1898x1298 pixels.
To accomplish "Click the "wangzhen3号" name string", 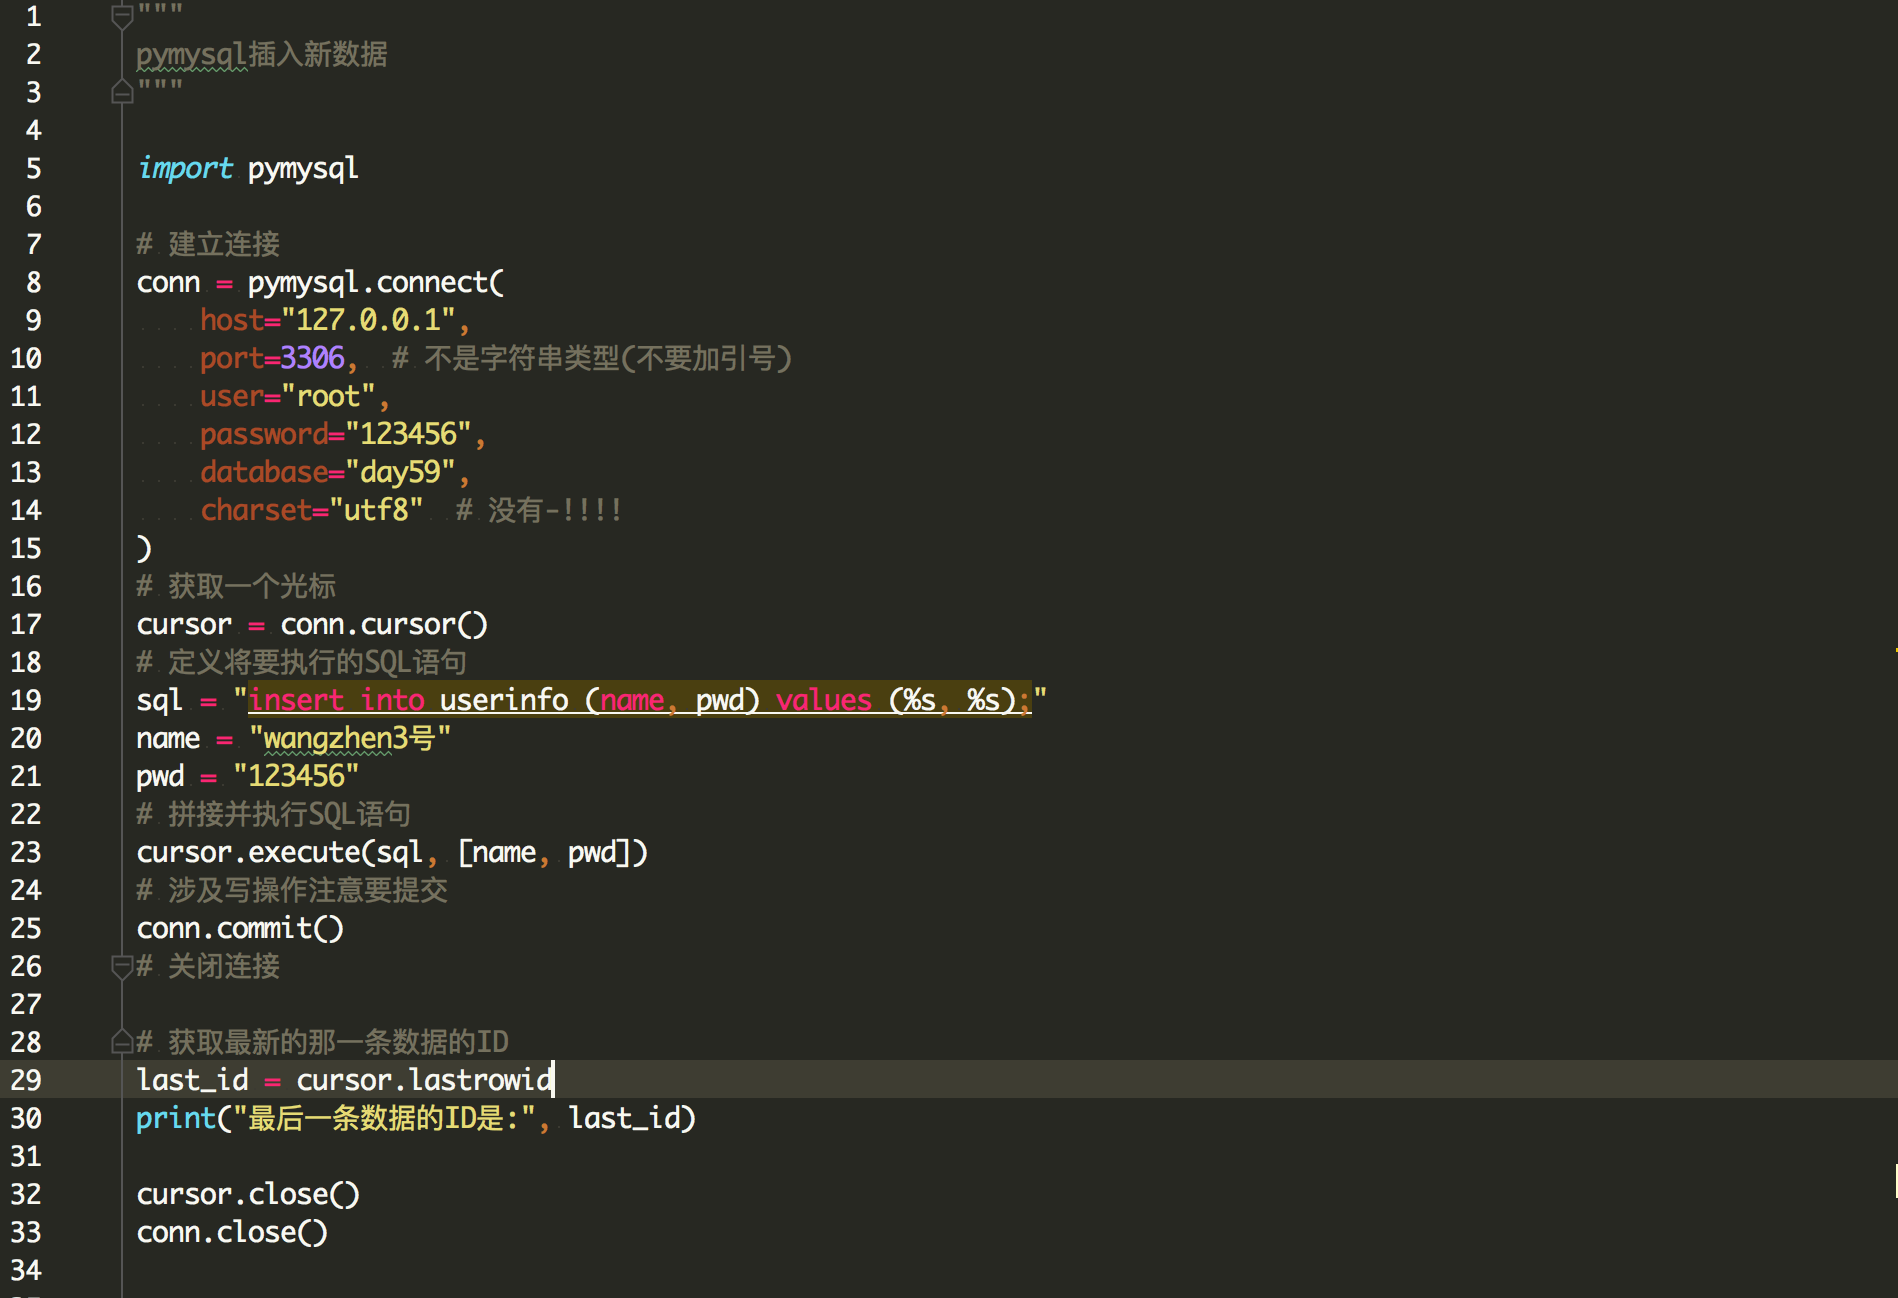I will point(349,738).
